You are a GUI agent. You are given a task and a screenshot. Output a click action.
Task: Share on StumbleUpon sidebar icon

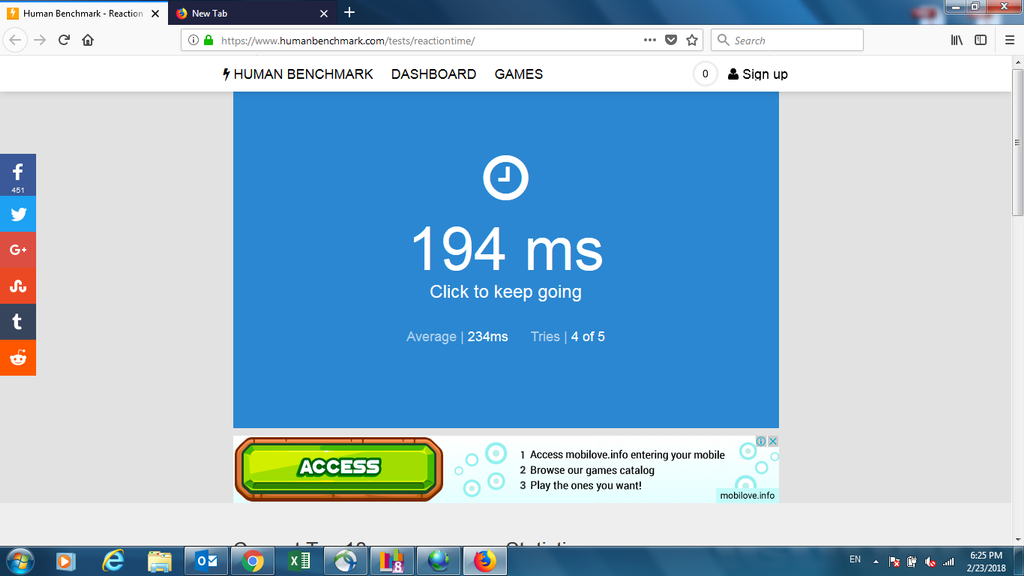point(18,286)
